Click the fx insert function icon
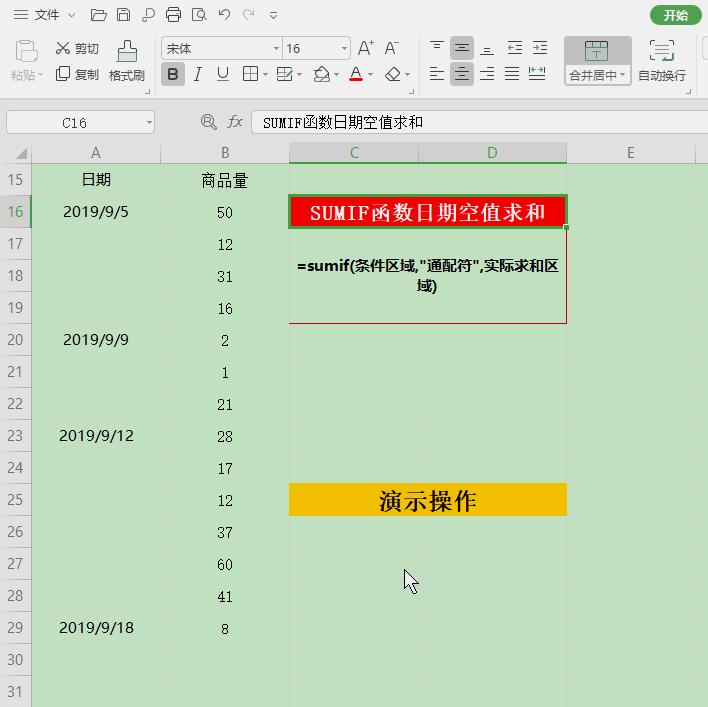 tap(235, 122)
